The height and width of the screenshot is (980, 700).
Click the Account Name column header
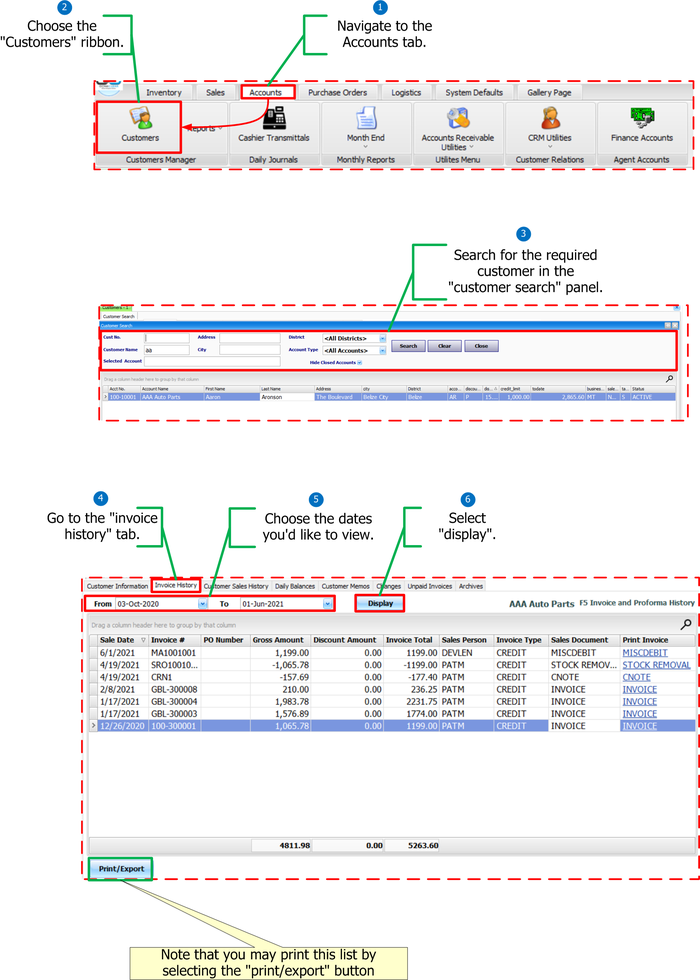[x=172, y=389]
